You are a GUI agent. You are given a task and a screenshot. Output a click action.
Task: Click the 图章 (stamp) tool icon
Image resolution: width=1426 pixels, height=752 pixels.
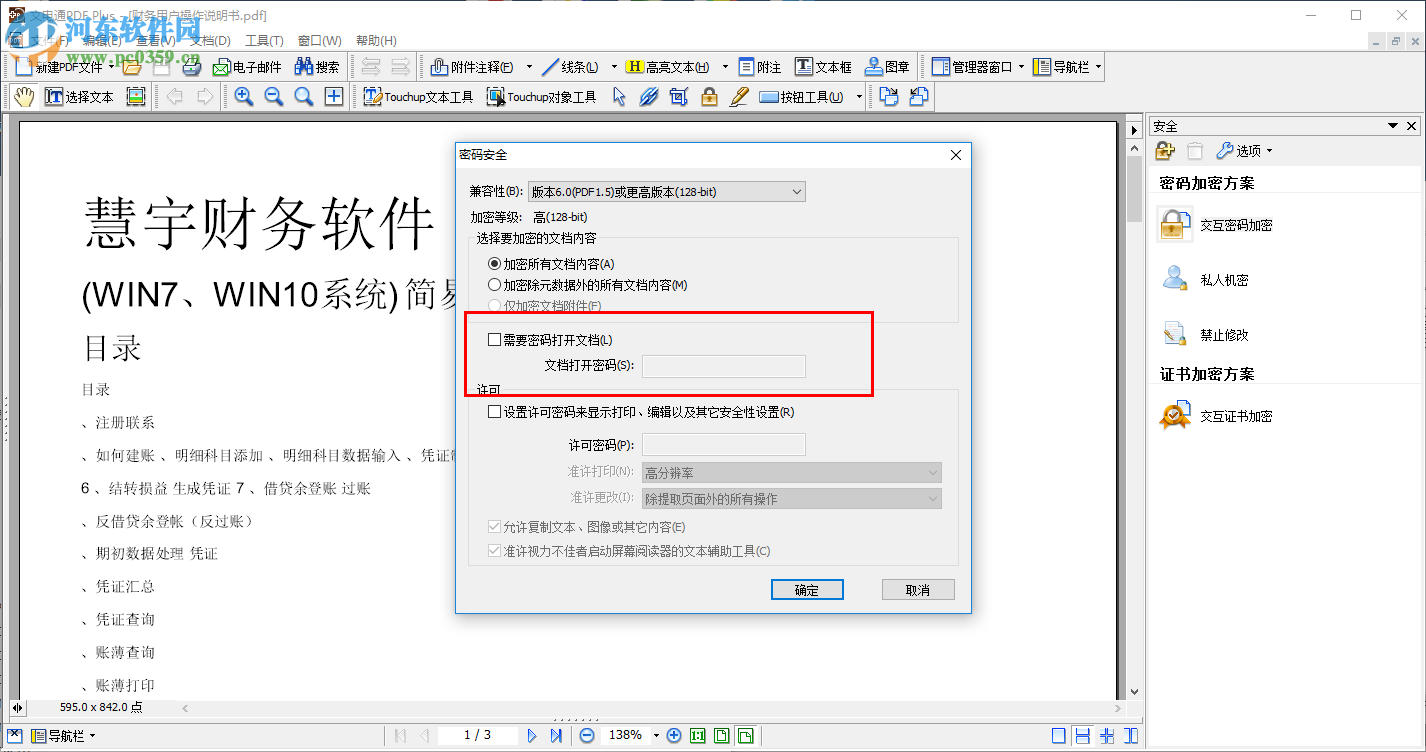884,66
